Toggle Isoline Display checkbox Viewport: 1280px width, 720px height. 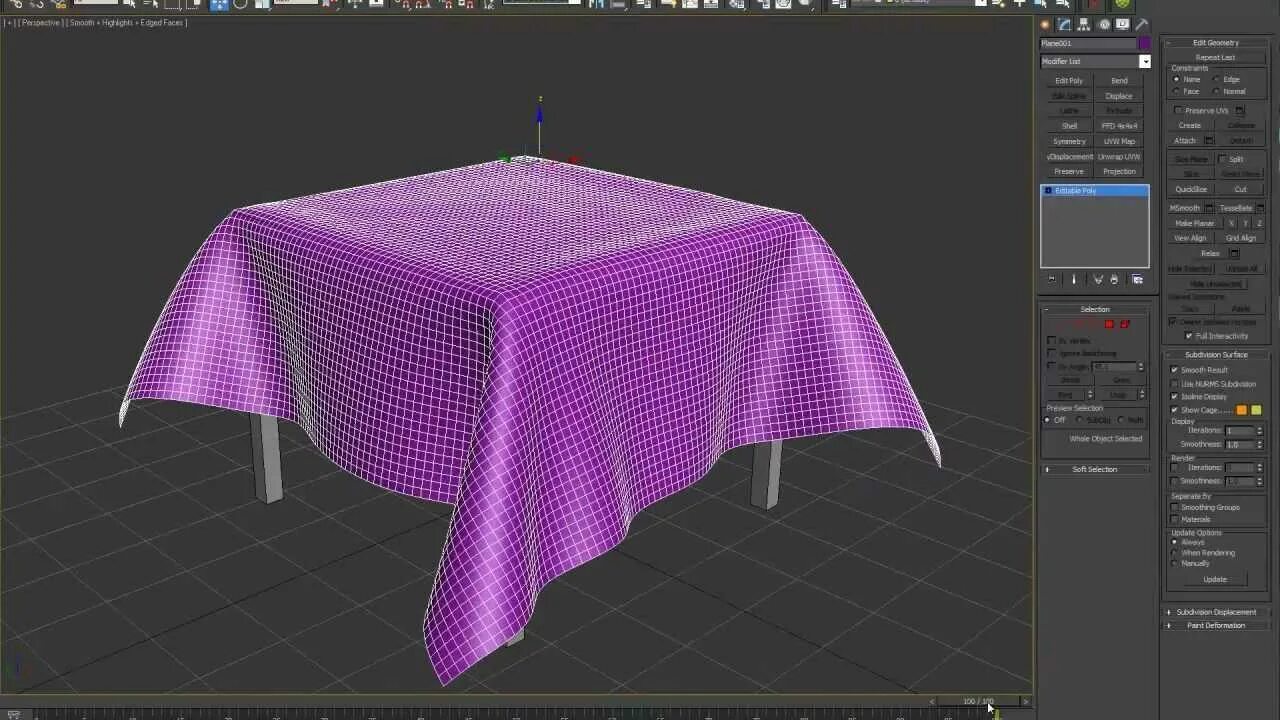coord(1175,397)
